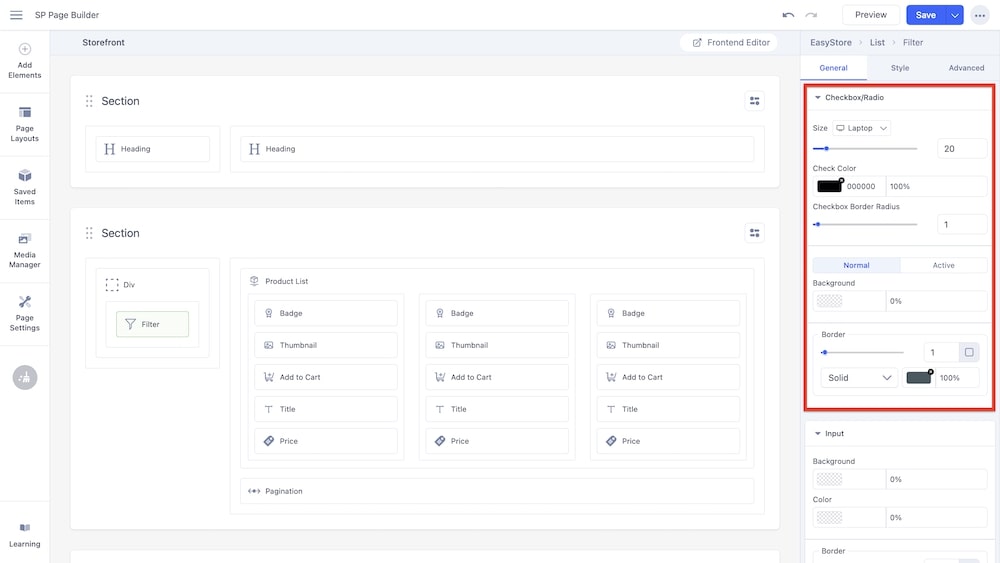
Task: Switch to the Style tab
Action: 900,68
